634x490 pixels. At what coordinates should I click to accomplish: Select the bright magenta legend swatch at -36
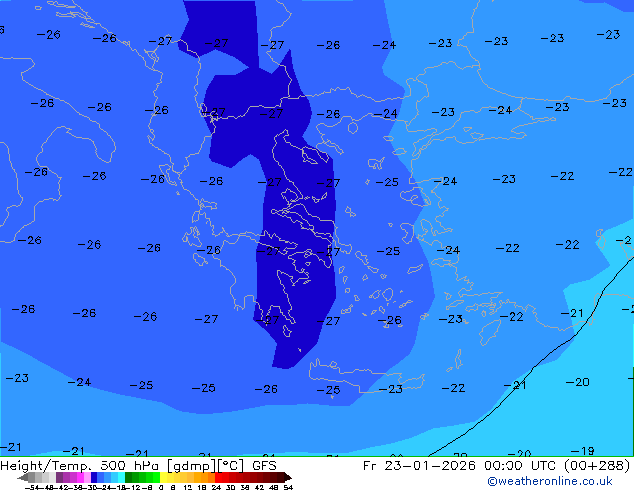80,477
